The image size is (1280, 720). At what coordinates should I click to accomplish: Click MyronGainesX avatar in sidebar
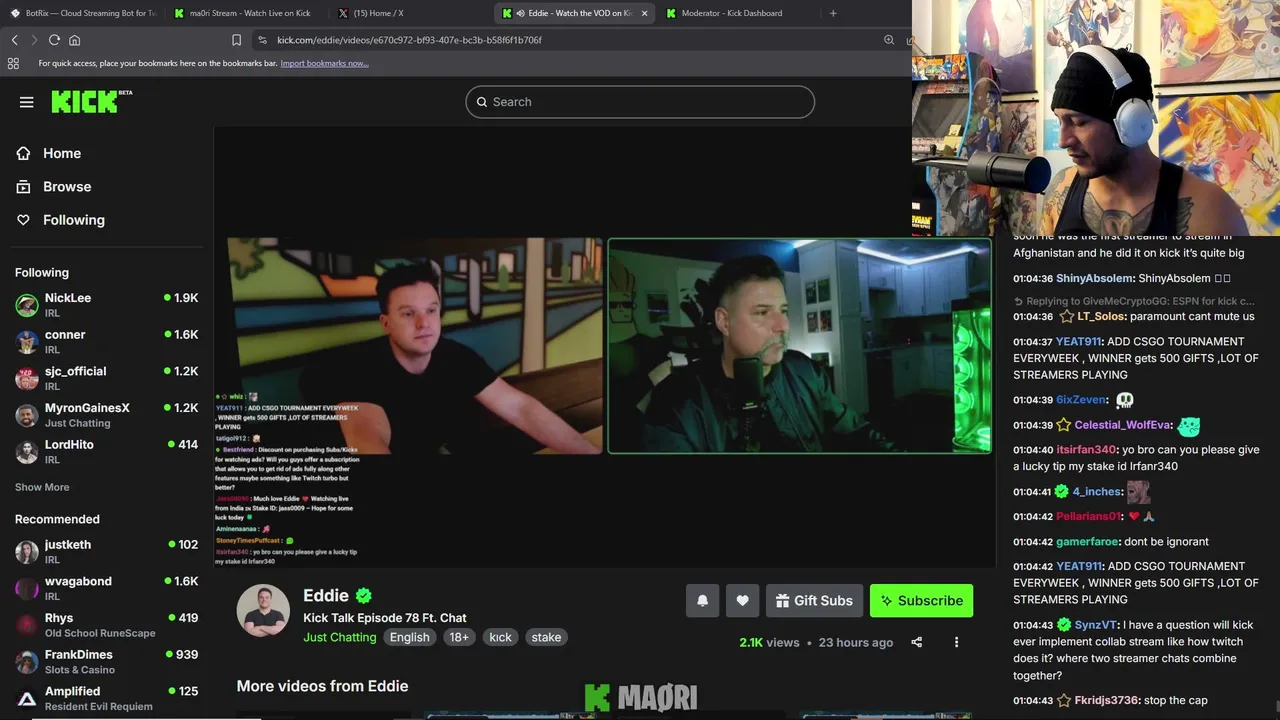click(x=27, y=415)
